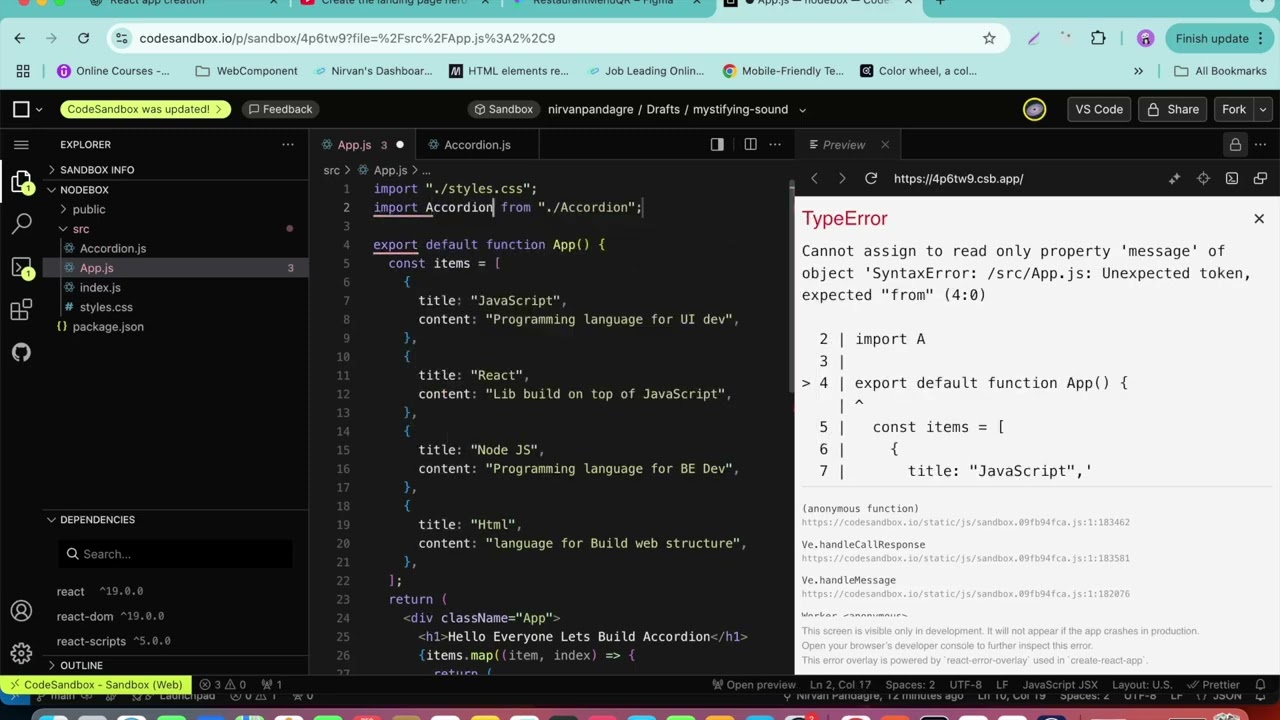This screenshot has width=1280, height=720.
Task: Open package.json in the file tree
Action: (108, 327)
